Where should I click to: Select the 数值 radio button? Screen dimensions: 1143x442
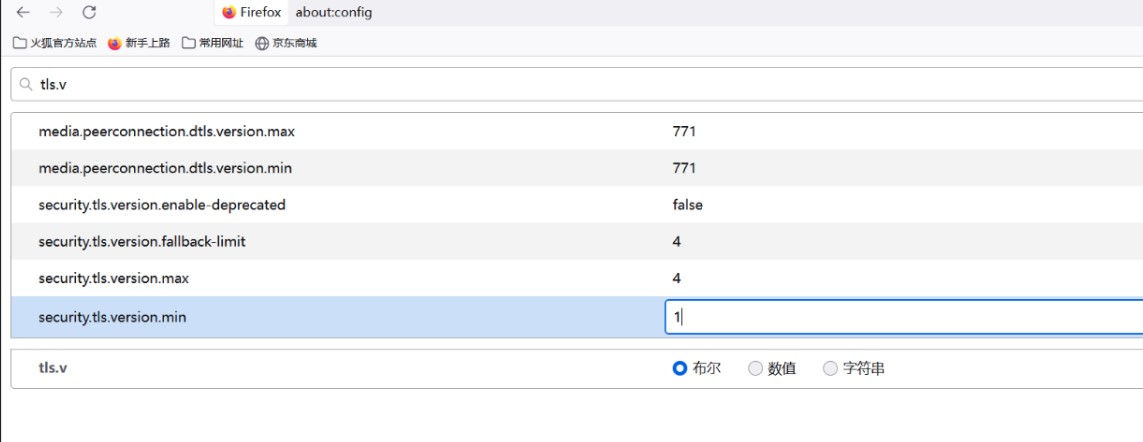tap(755, 368)
